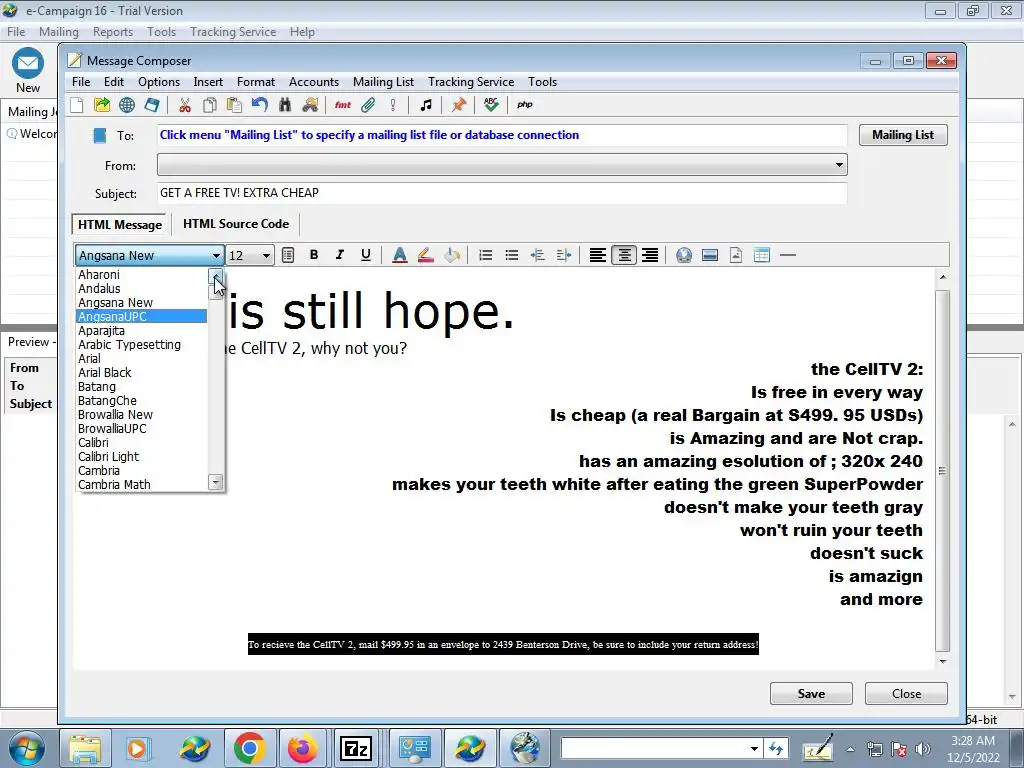The width and height of the screenshot is (1024, 768).
Task: Cut selection with the scissors icon
Action: click(x=185, y=105)
